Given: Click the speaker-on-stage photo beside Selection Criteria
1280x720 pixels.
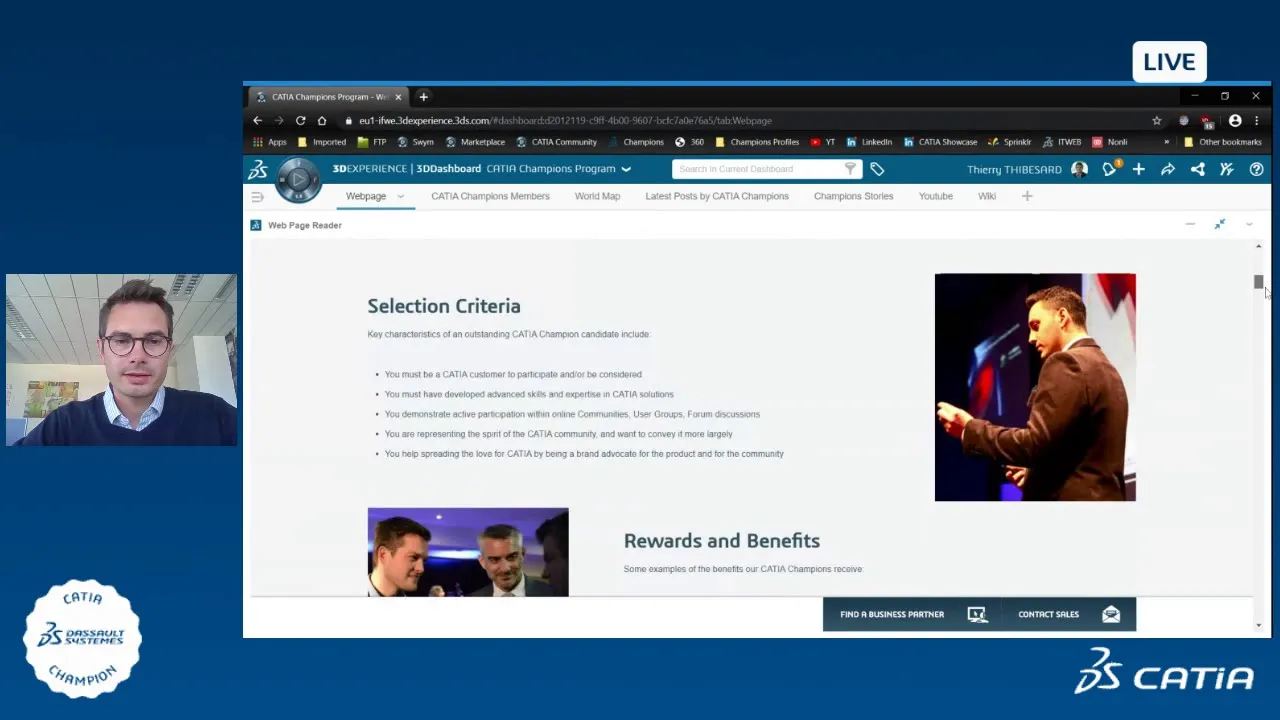Looking at the screenshot, I should click(1035, 387).
